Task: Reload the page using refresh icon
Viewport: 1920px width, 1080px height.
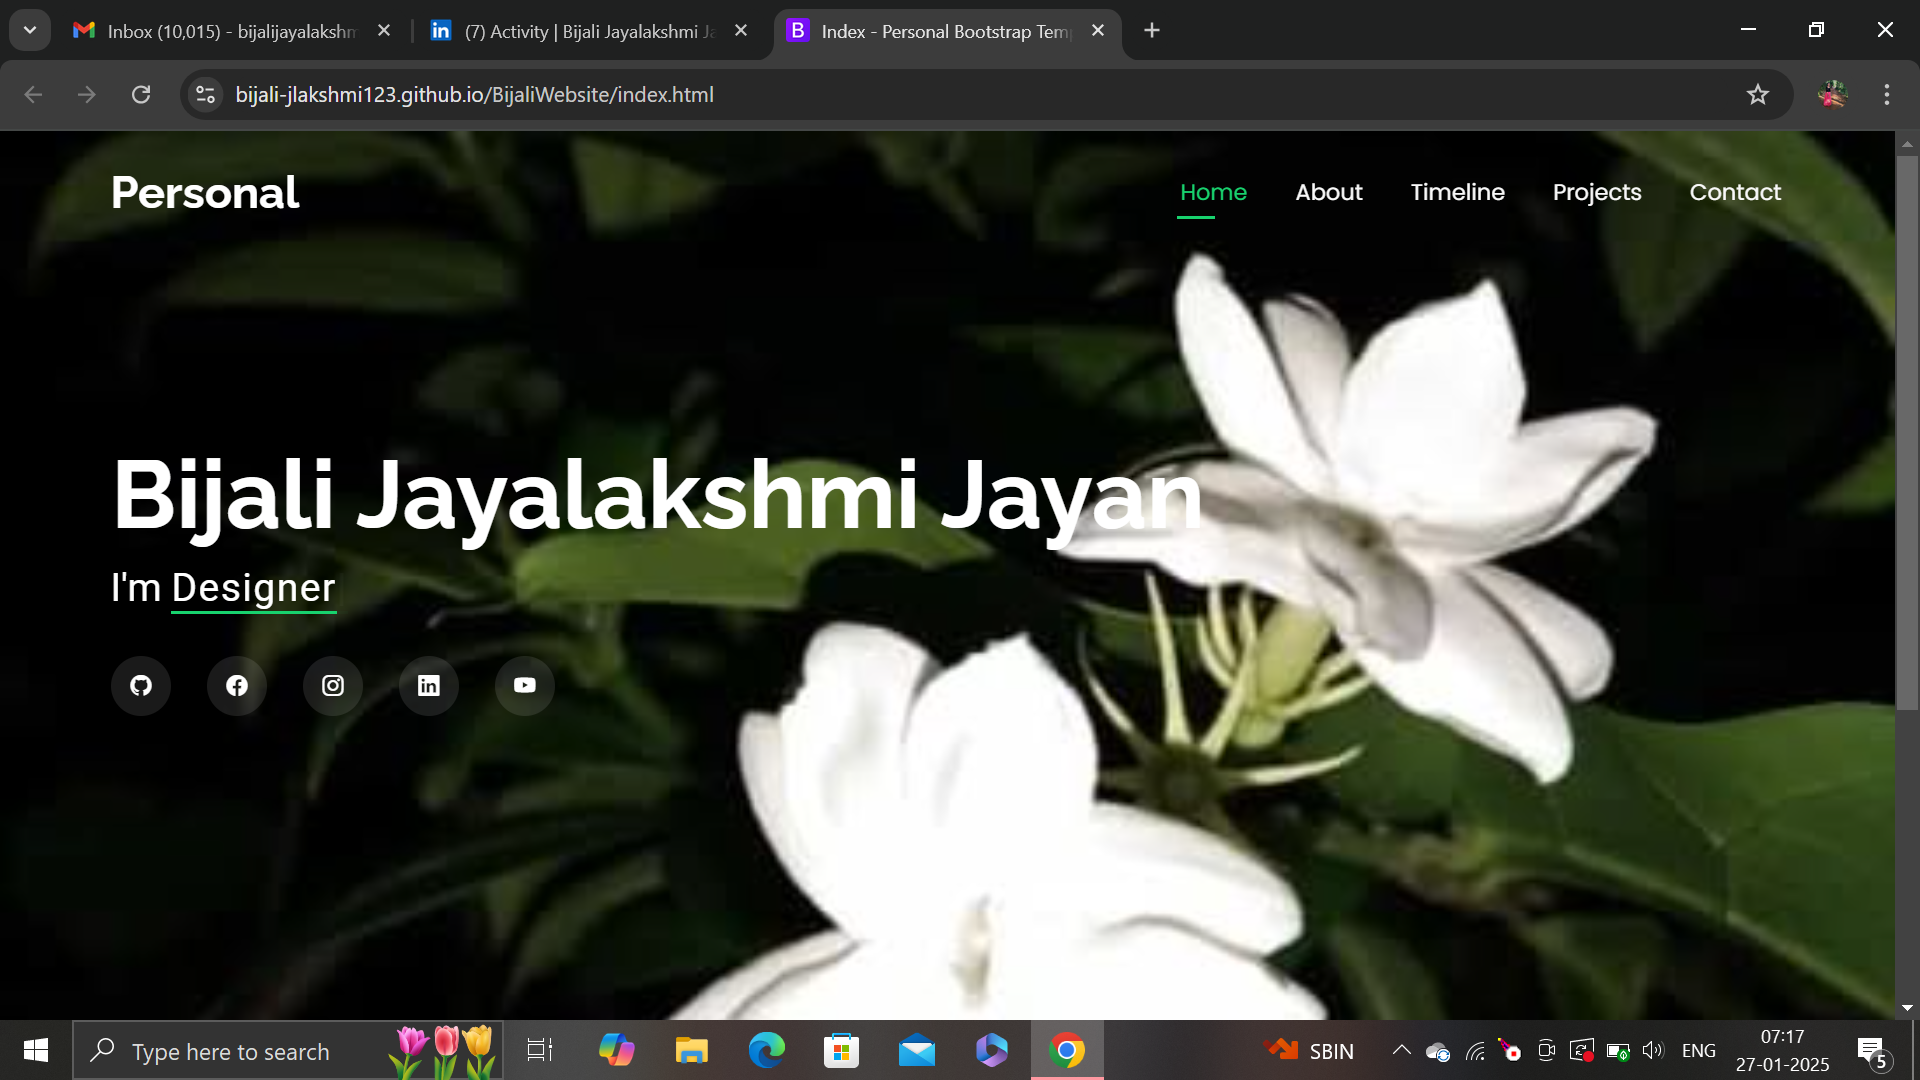Action: (141, 95)
